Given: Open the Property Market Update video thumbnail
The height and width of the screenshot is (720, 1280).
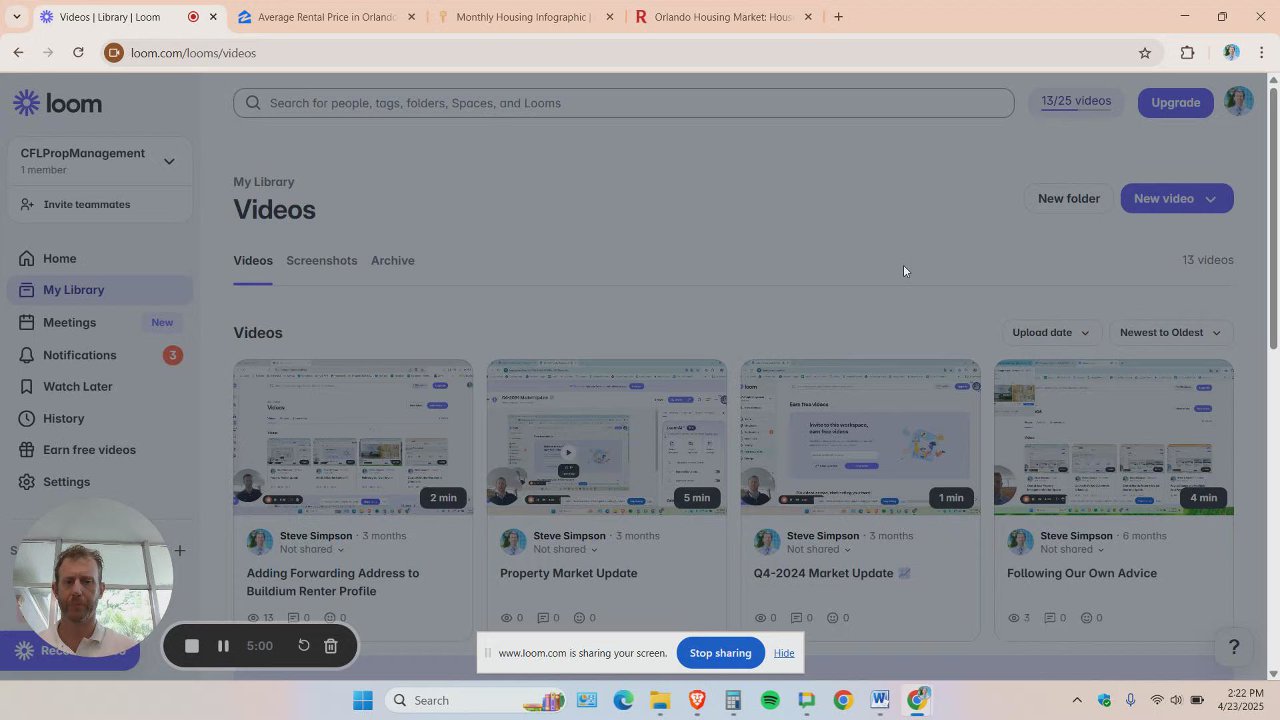Looking at the screenshot, I should (x=606, y=438).
